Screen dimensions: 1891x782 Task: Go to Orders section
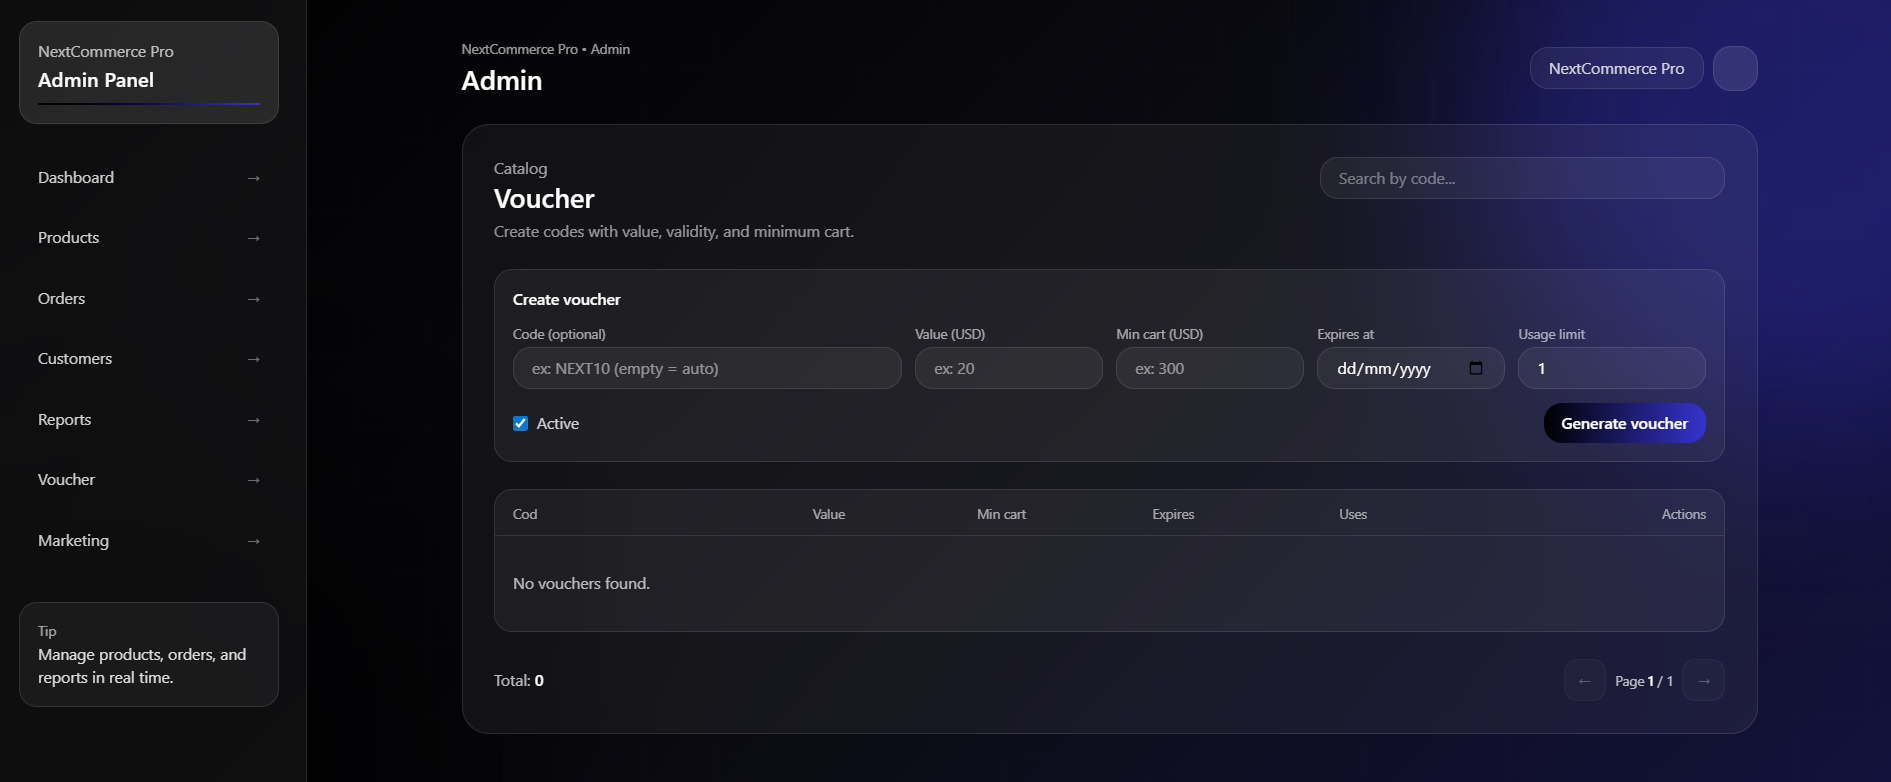coord(149,299)
